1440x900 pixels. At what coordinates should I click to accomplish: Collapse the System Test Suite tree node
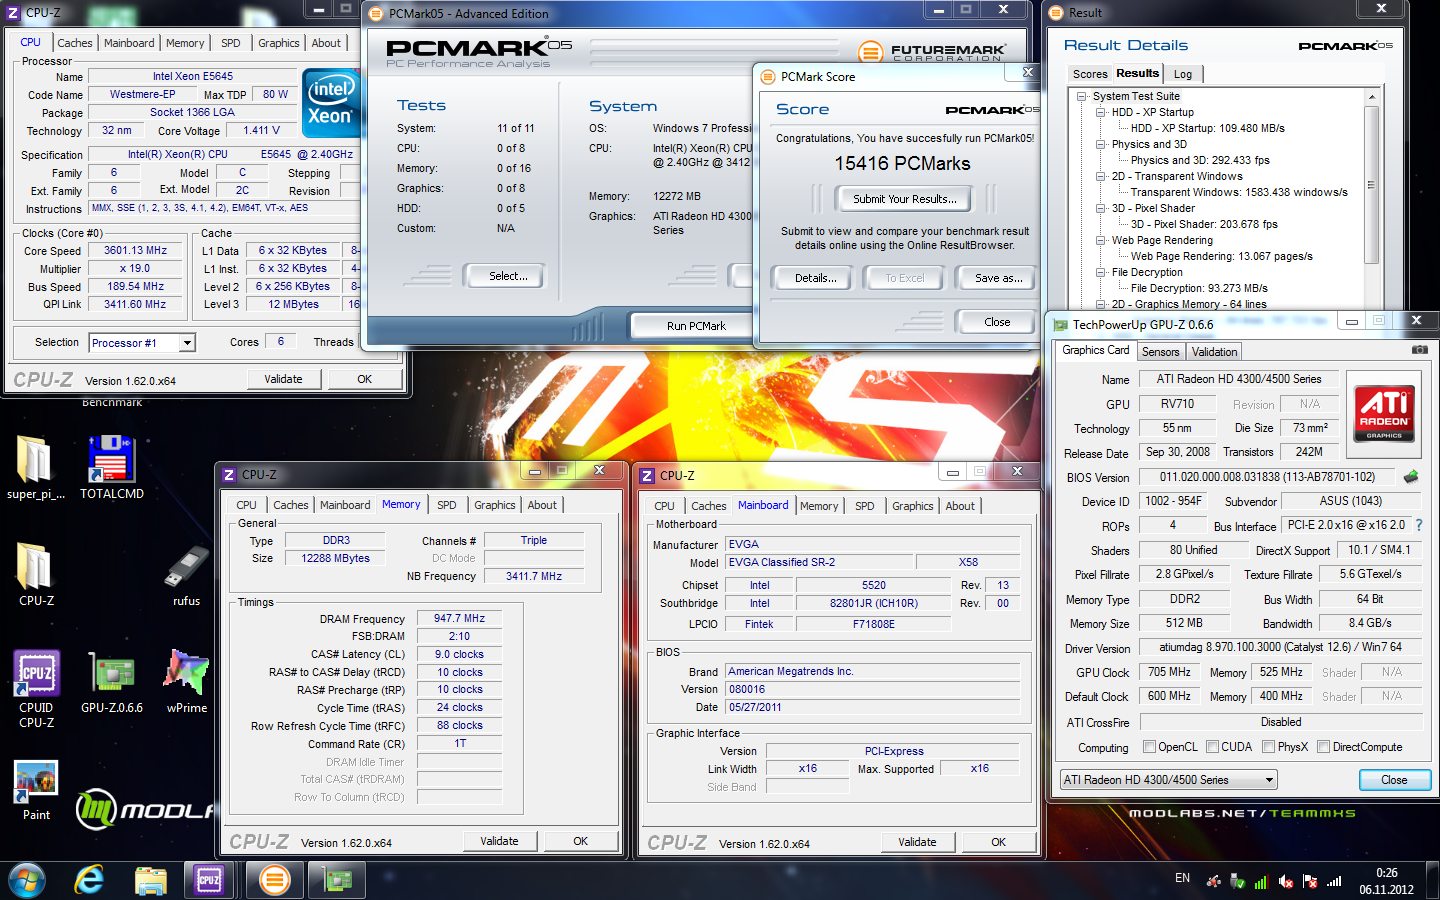(1082, 97)
